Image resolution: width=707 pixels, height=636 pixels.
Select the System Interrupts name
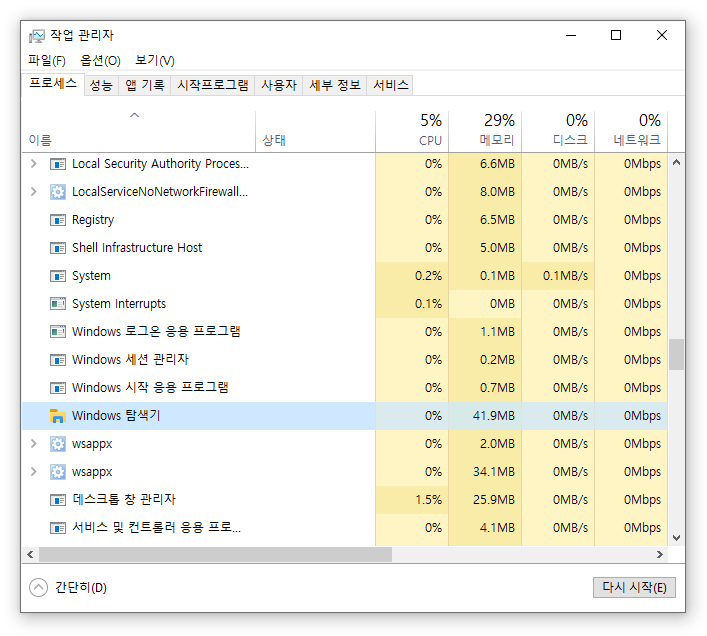click(119, 304)
